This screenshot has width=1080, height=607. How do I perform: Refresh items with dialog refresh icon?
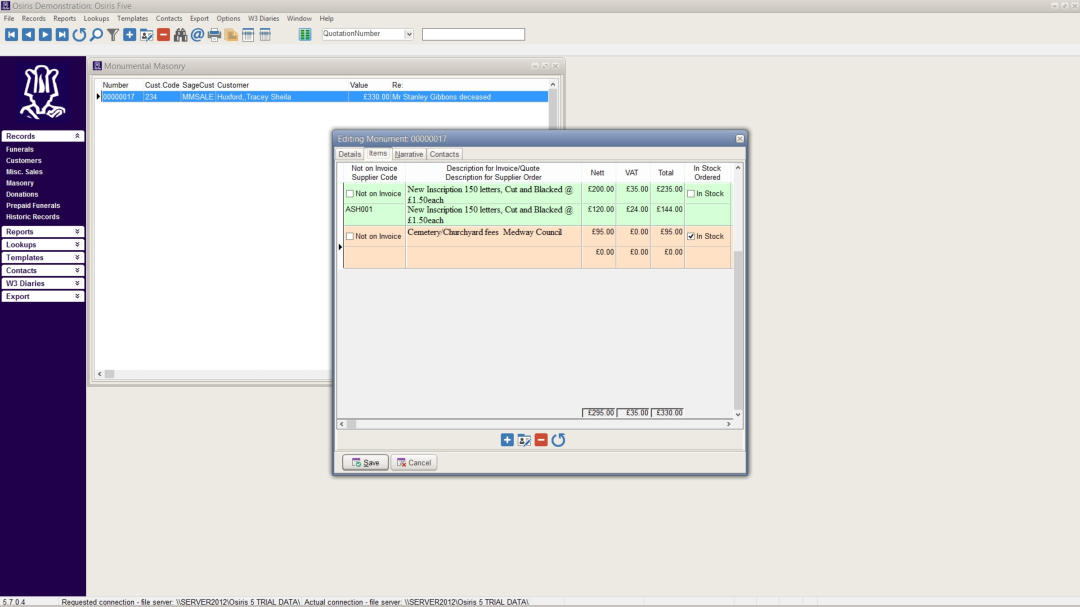[558, 440]
